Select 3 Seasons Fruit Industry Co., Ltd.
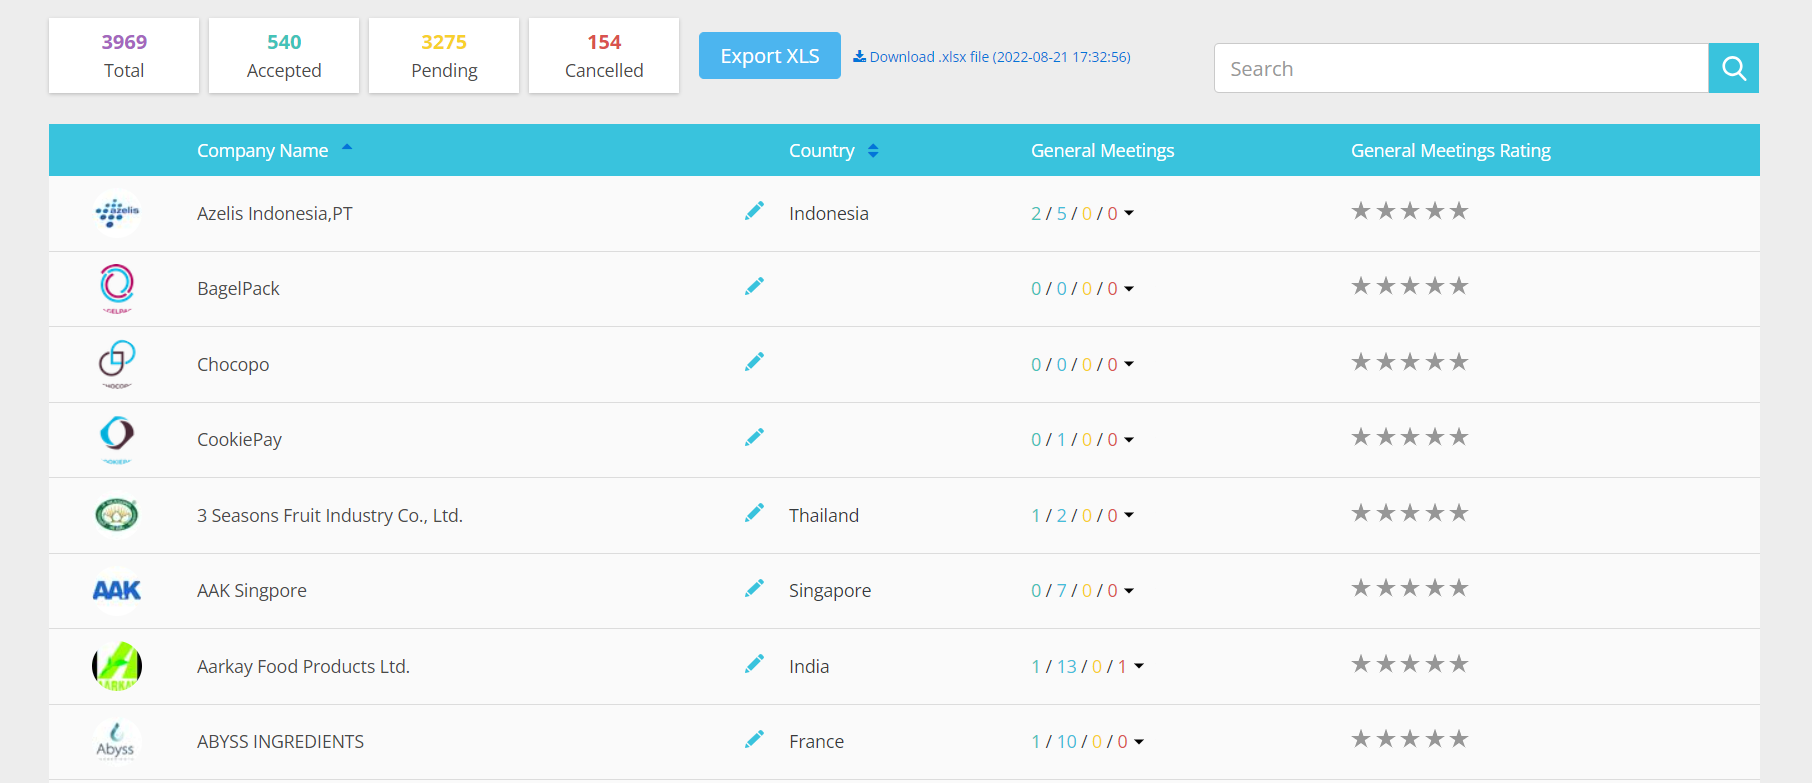The height and width of the screenshot is (783, 1812). click(x=330, y=515)
